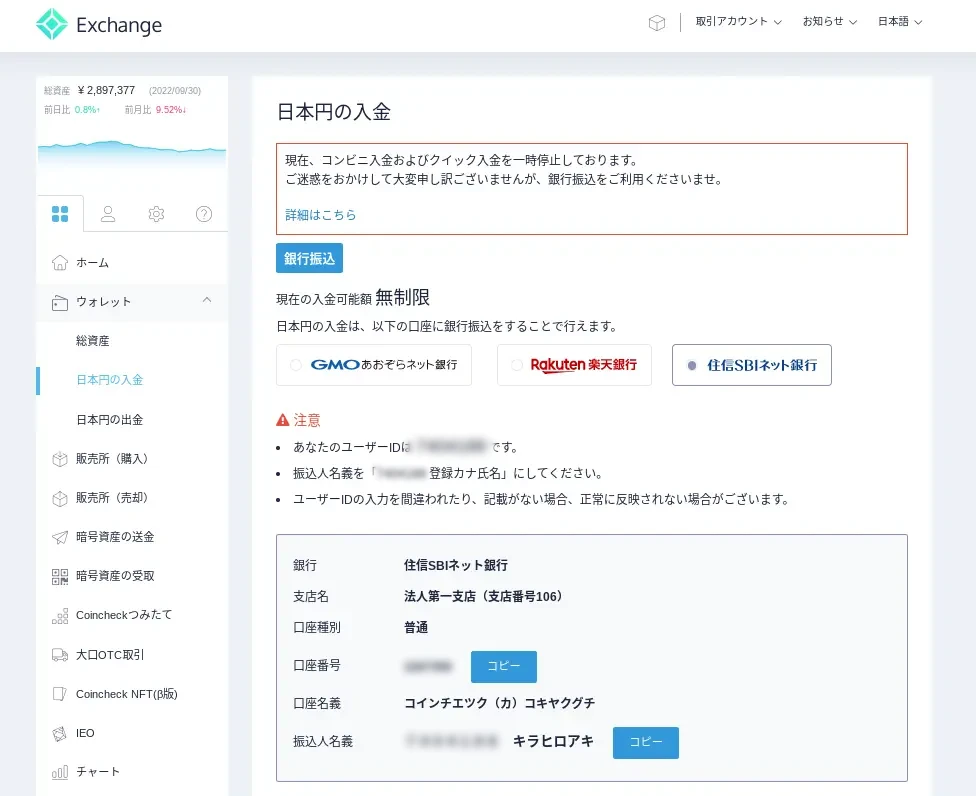Click the Exchange diamond logo icon

pyautogui.click(x=52, y=24)
